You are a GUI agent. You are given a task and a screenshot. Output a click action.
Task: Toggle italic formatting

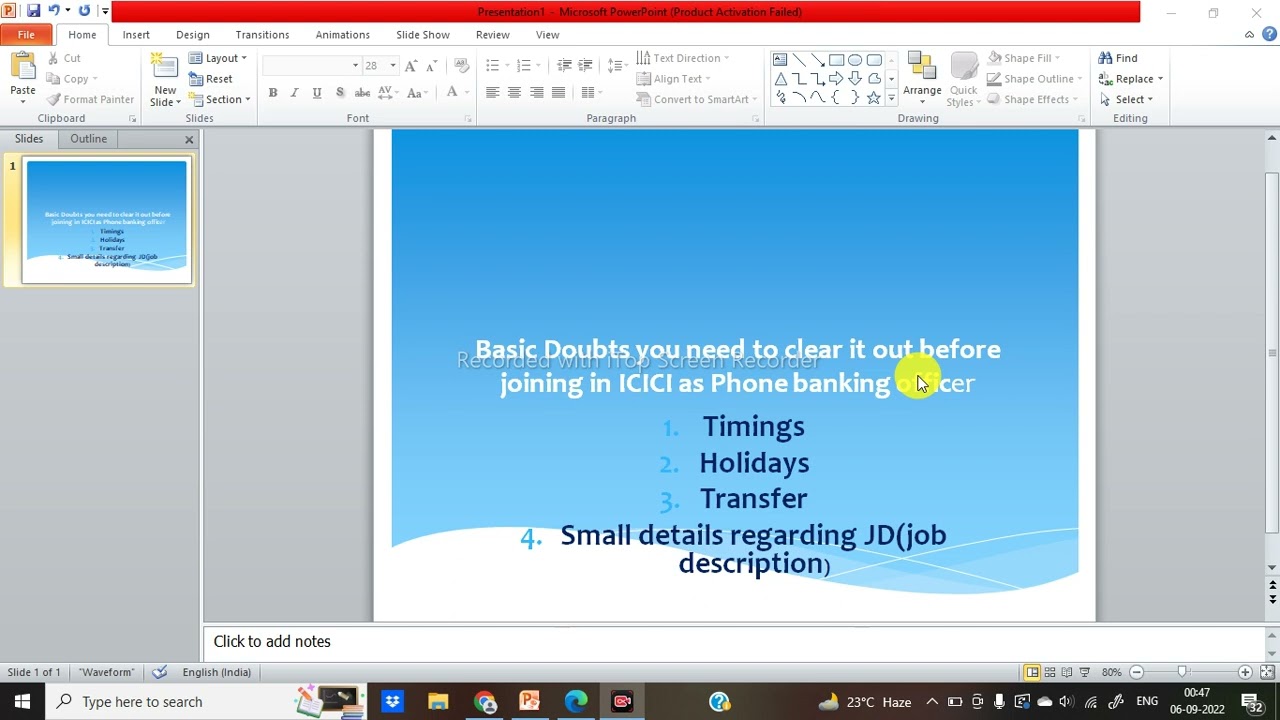pos(294,93)
